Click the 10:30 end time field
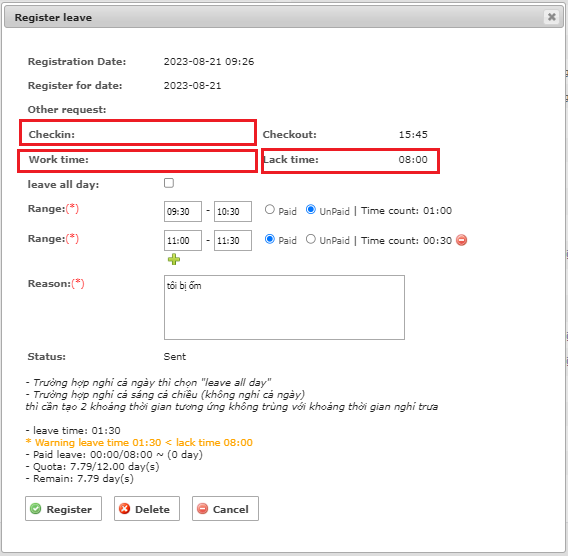 [233, 212]
